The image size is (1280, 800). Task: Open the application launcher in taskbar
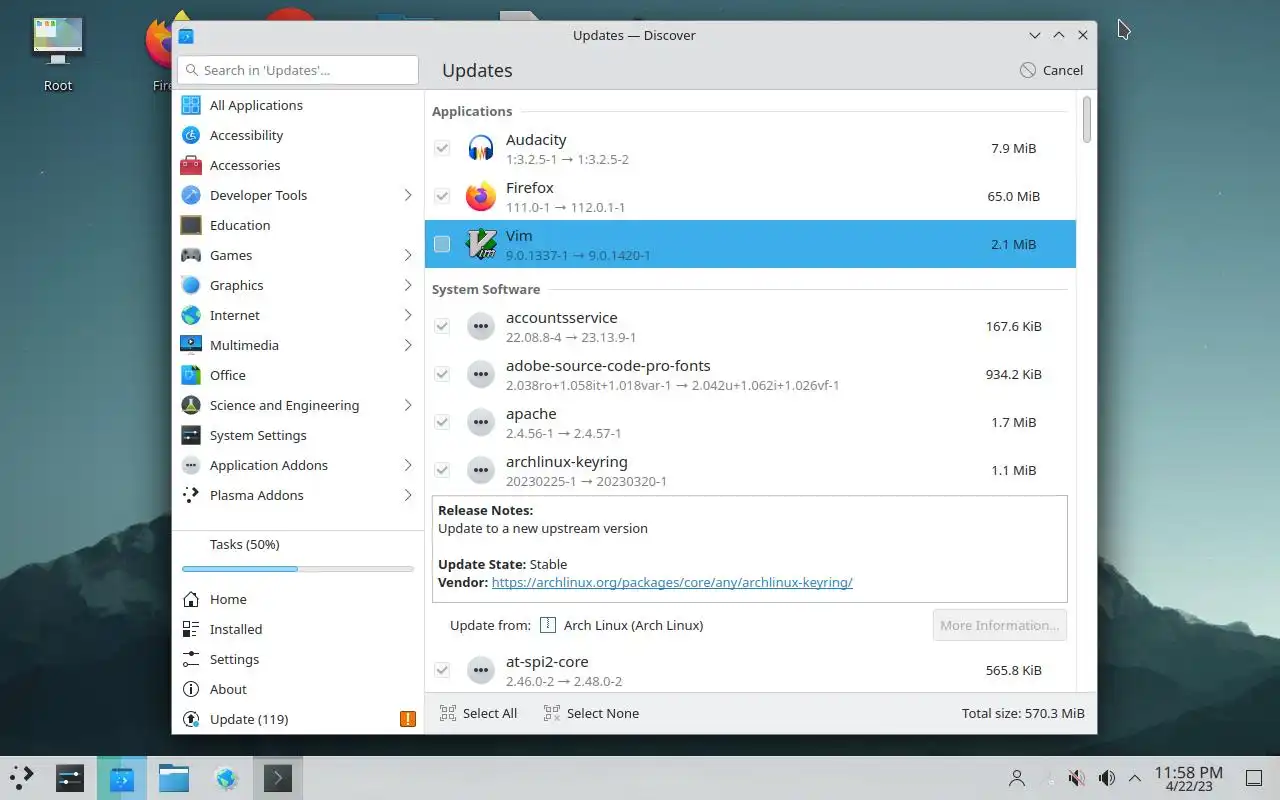pos(22,777)
